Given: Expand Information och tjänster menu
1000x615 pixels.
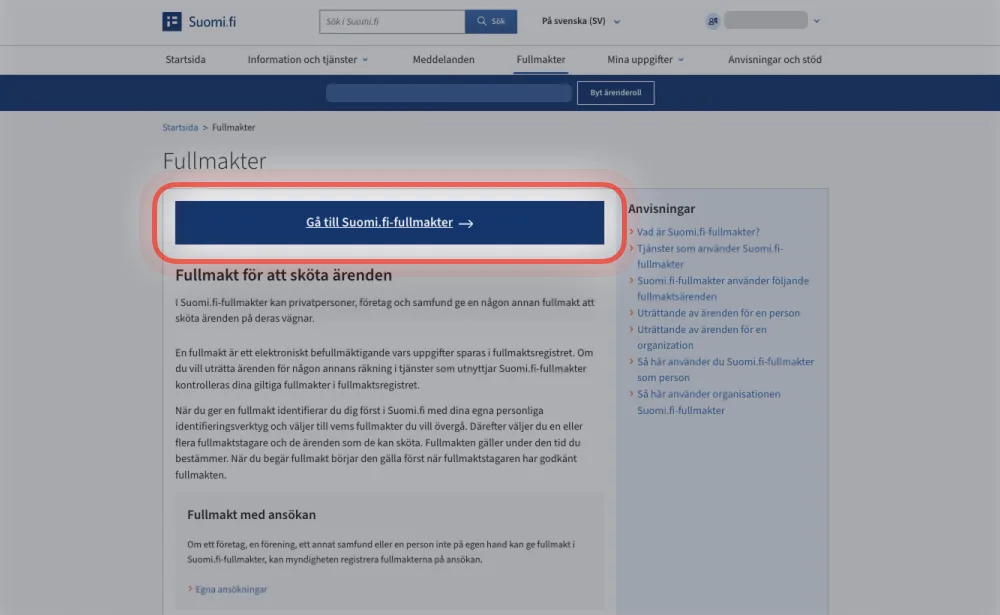Looking at the screenshot, I should point(307,59).
